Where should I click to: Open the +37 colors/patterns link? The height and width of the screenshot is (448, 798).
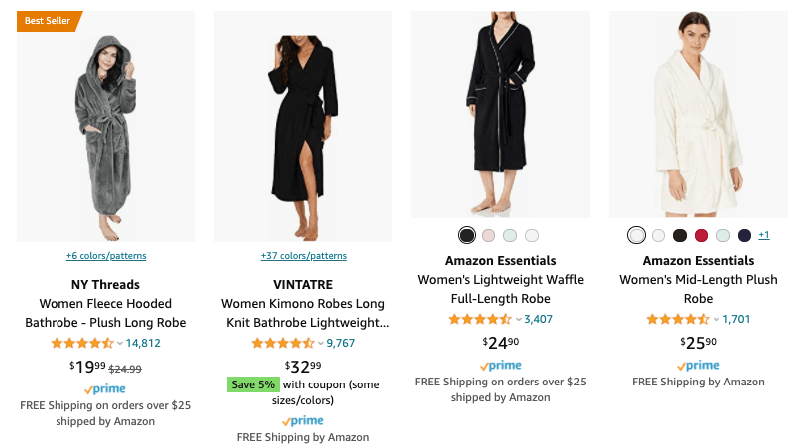point(303,256)
